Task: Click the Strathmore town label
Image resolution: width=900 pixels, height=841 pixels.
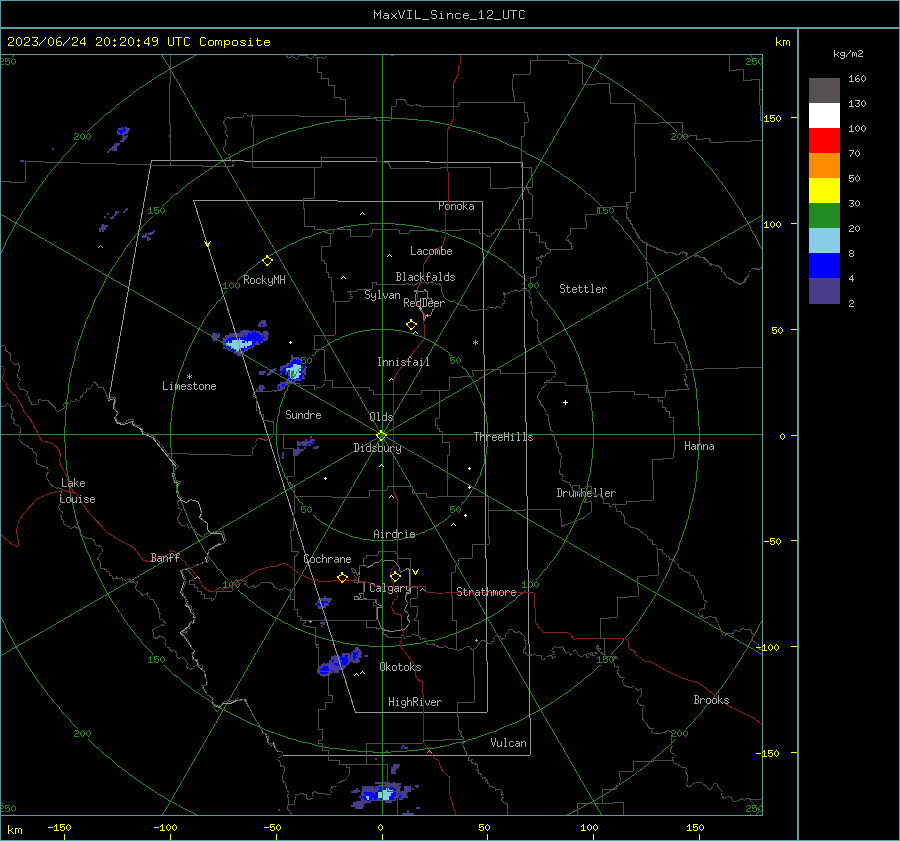Action: (486, 592)
